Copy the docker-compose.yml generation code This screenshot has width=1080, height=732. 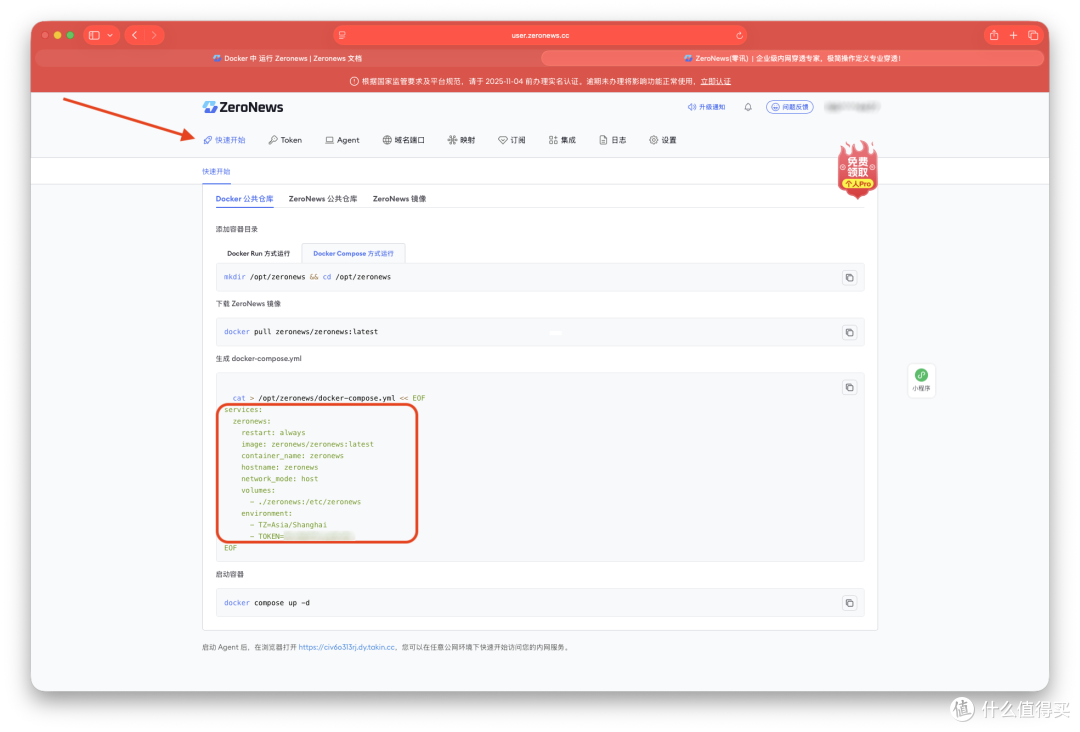[850, 388]
